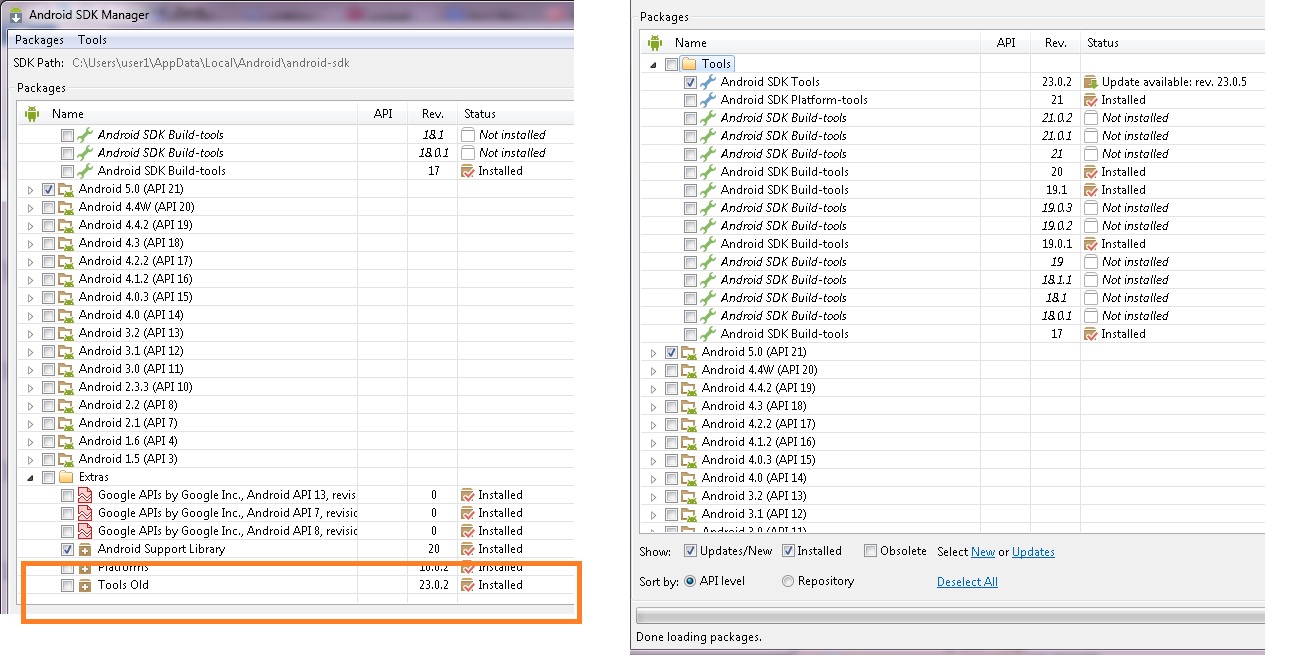Collapse the Tools tree group

point(653,64)
